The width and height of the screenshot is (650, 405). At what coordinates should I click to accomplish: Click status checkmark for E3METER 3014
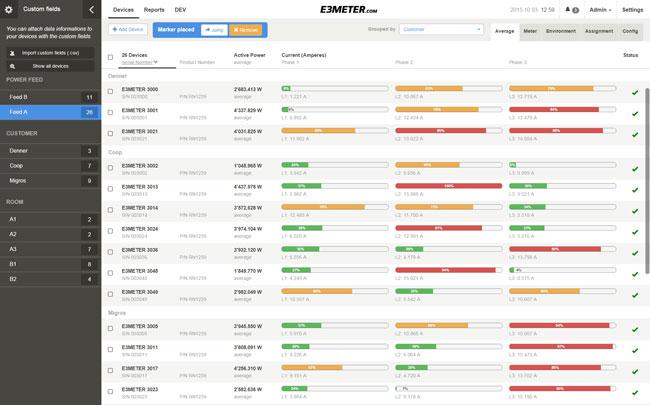(635, 211)
